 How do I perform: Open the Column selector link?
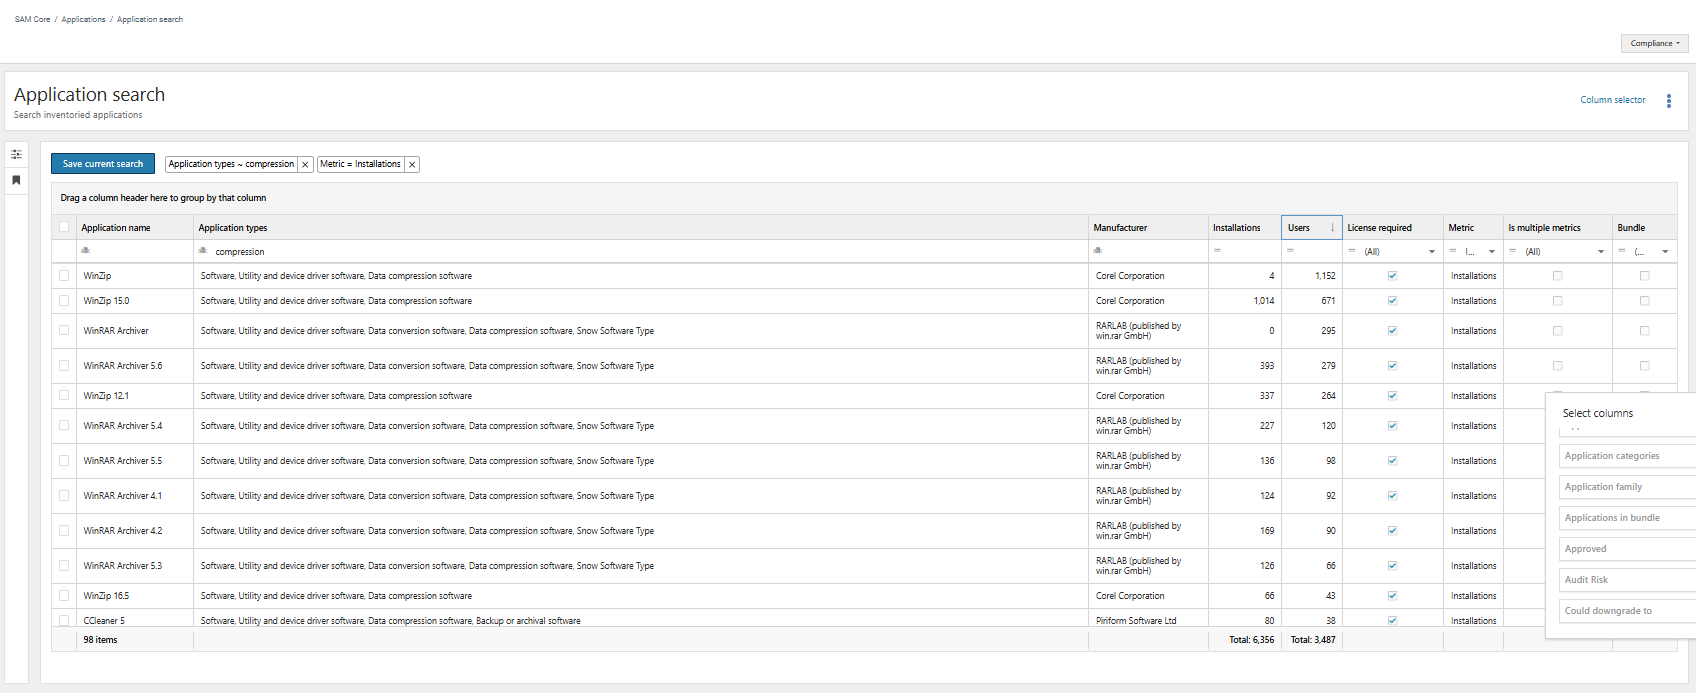pyautogui.click(x=1612, y=100)
